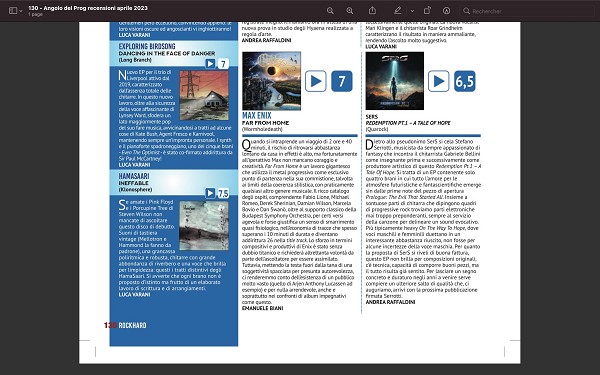Open the sidebar view options chevron
Viewport: 600px width, 375px height.
click(x=21, y=11)
